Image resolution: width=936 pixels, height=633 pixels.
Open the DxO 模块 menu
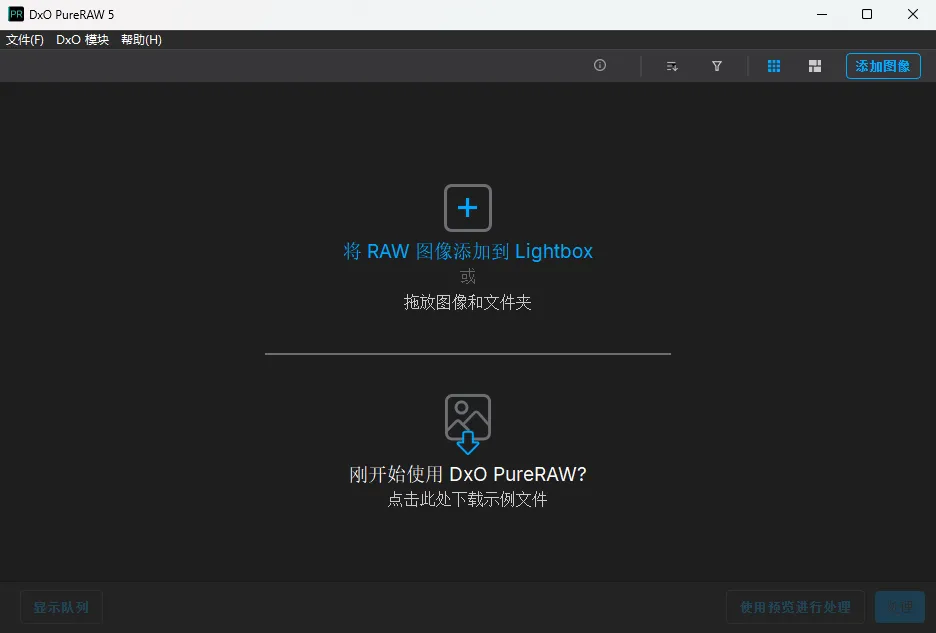pyautogui.click(x=82, y=40)
